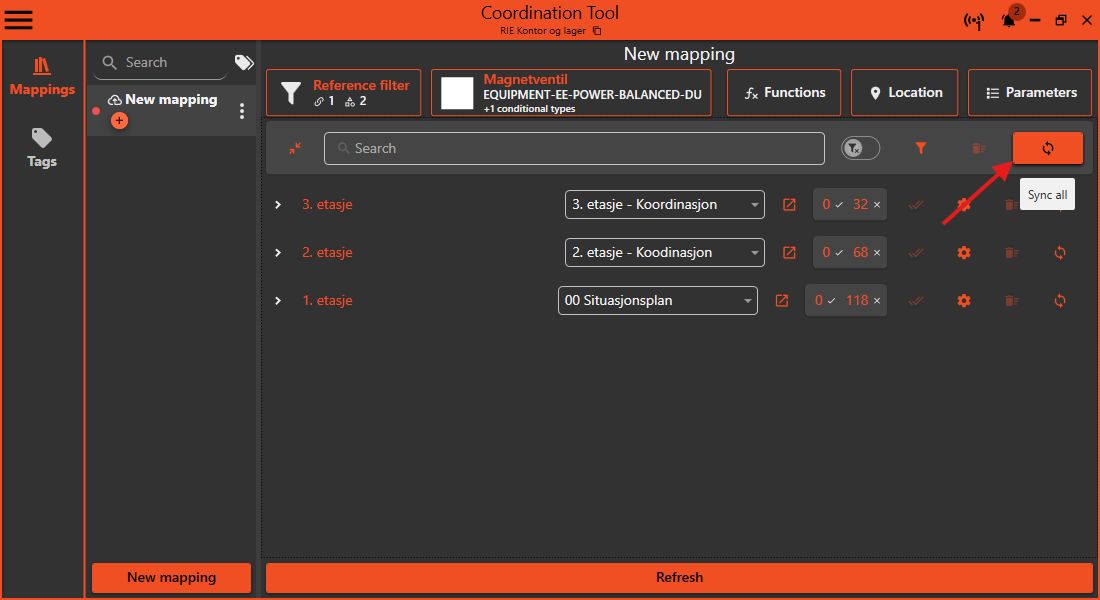This screenshot has height=600, width=1100.
Task: Open gear settings on the 2. etasje row
Action: point(963,252)
